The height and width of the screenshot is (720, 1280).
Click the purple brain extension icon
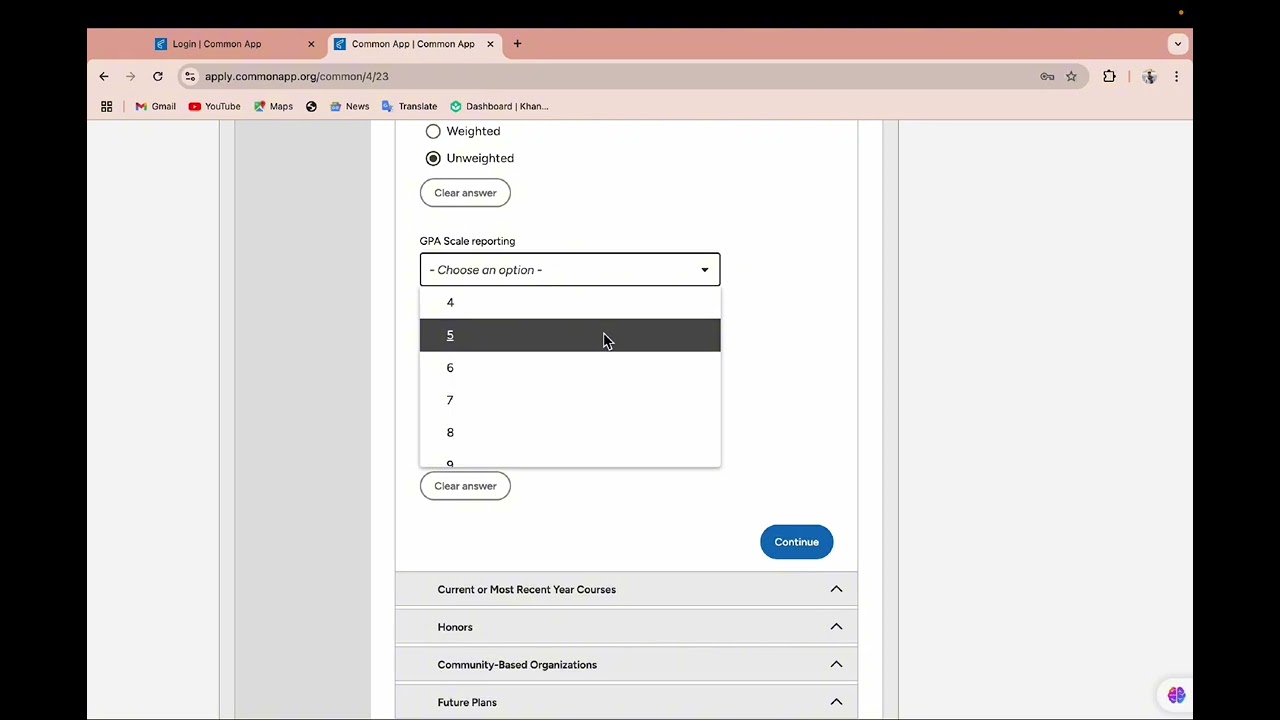click(1176, 695)
